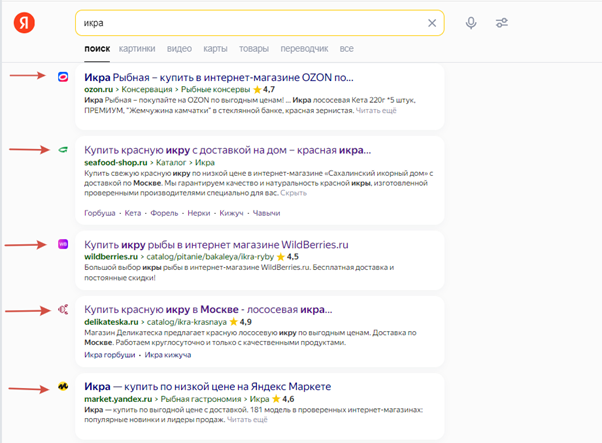The height and width of the screenshot is (443, 602).
Task: Click the OZON favicon icon
Action: coord(63,77)
